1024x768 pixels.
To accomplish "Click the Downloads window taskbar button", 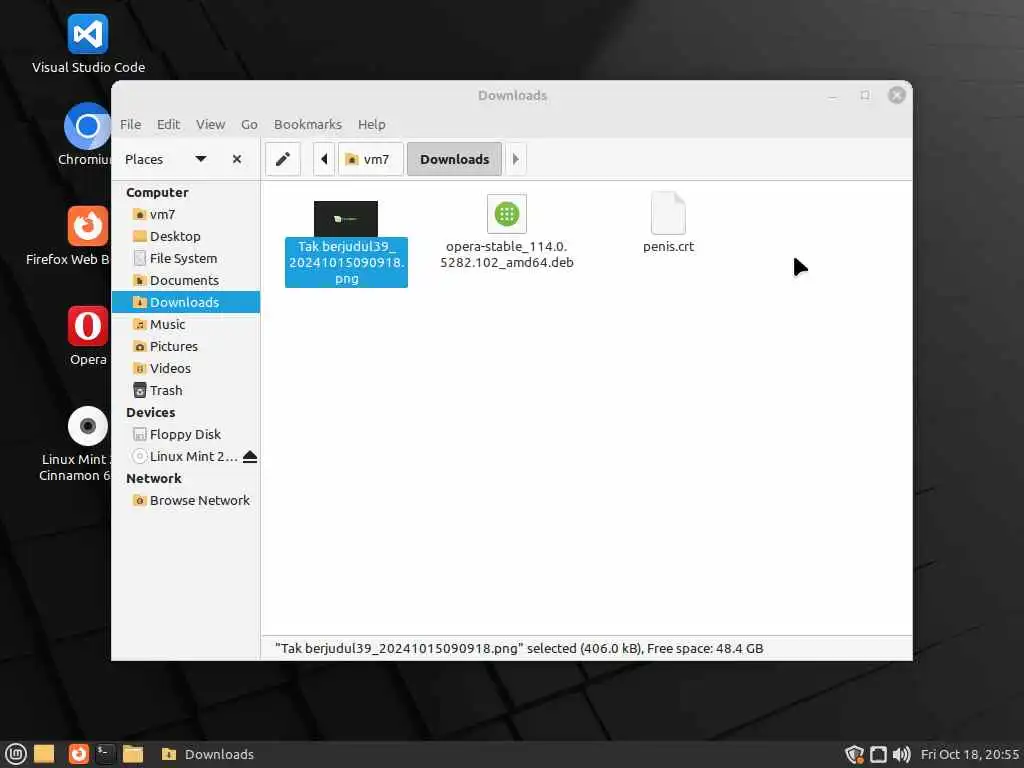I will 208,754.
